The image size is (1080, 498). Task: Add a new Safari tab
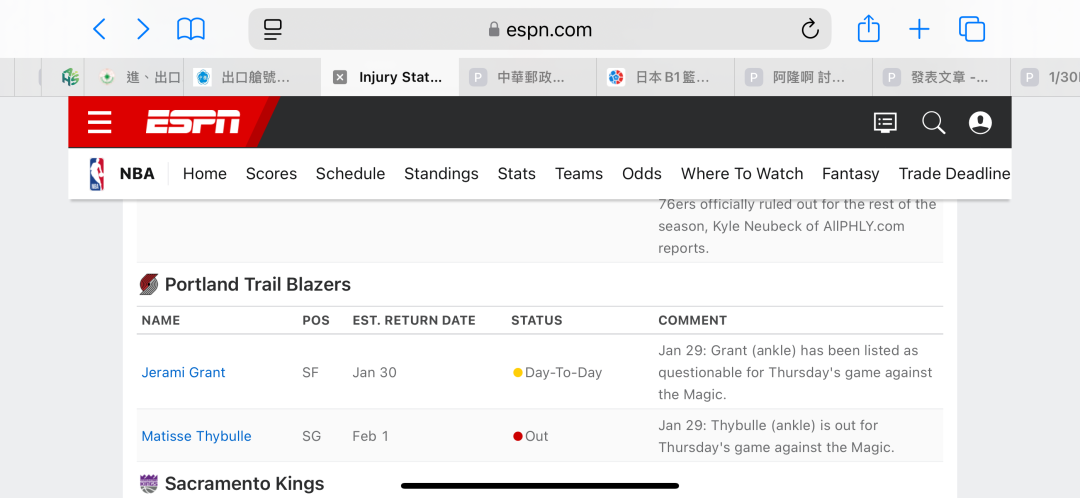[x=919, y=29]
